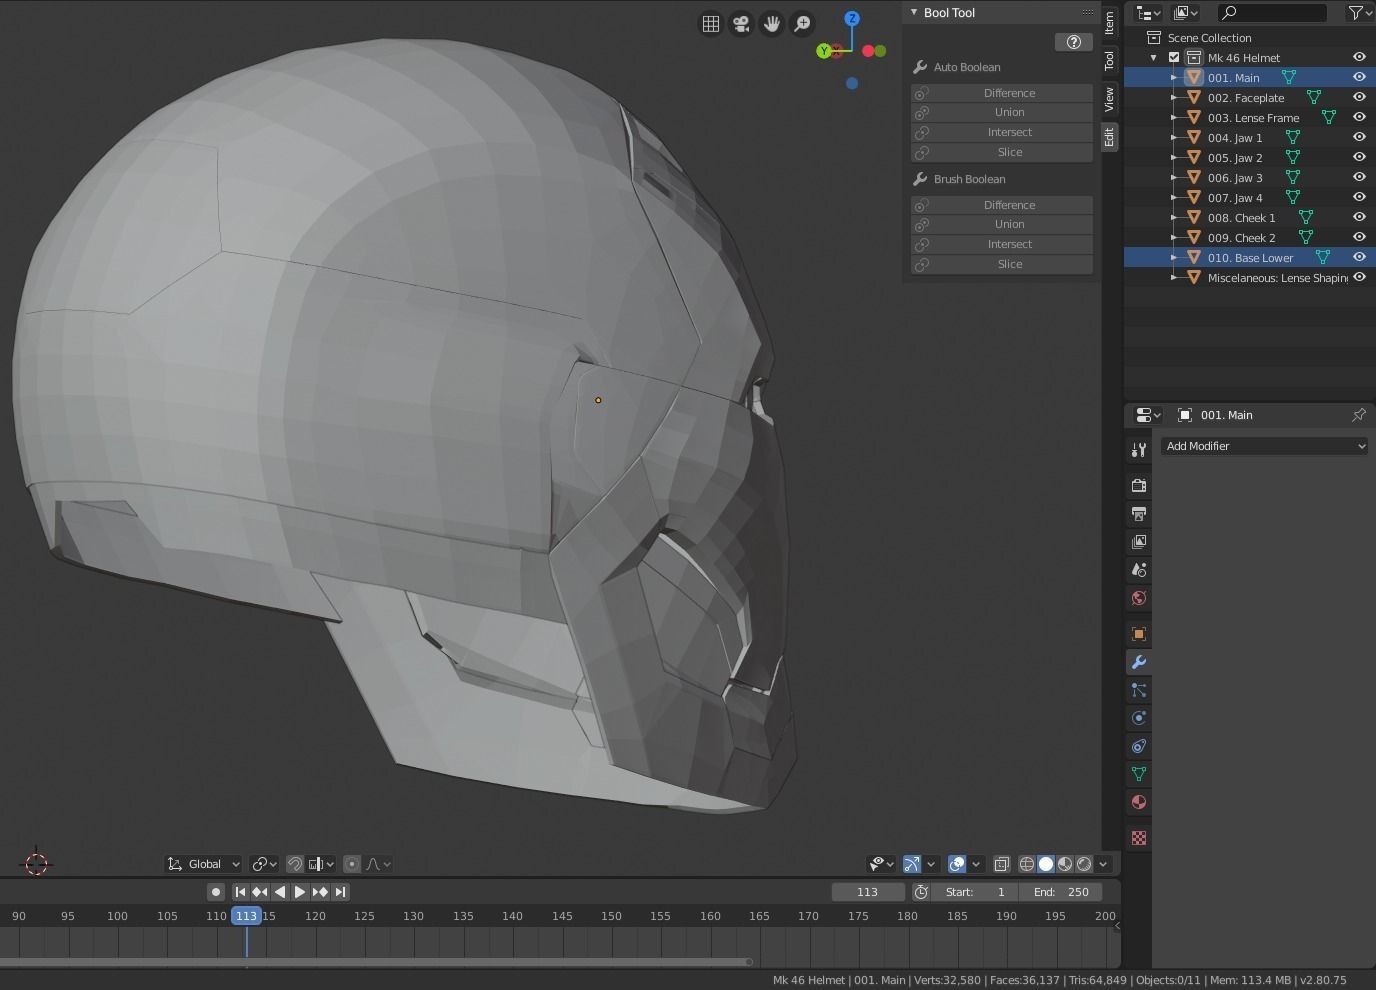The width and height of the screenshot is (1376, 990).
Task: Open transform orientation Global dropdown
Action: [x=204, y=864]
